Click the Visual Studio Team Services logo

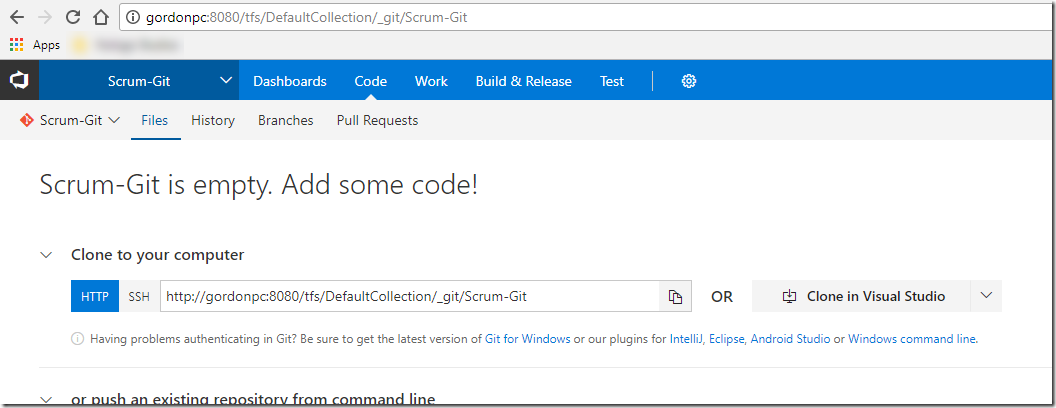coord(19,81)
